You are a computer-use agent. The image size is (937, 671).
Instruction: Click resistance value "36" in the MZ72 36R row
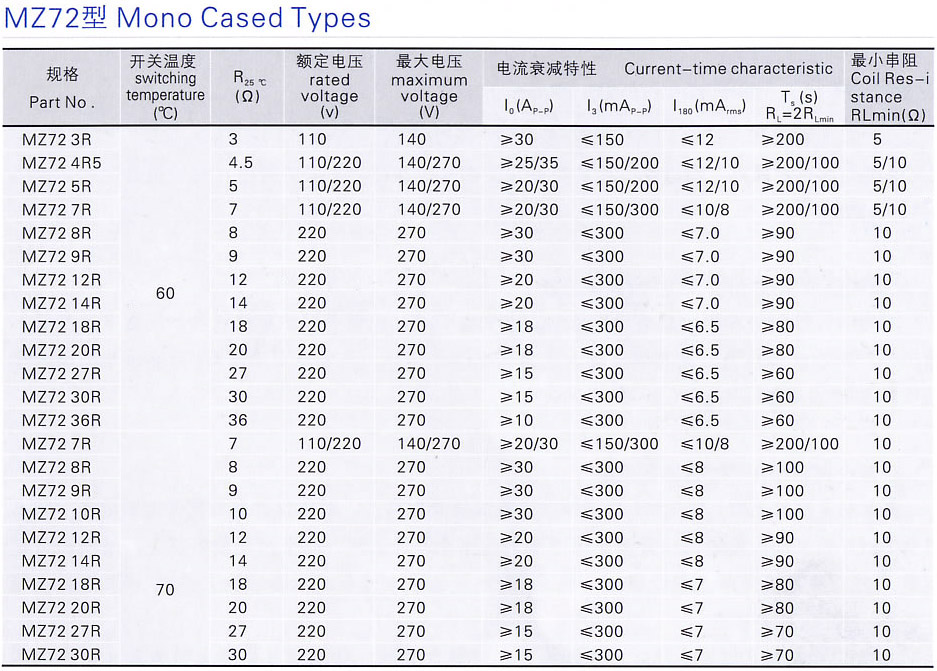[238, 421]
